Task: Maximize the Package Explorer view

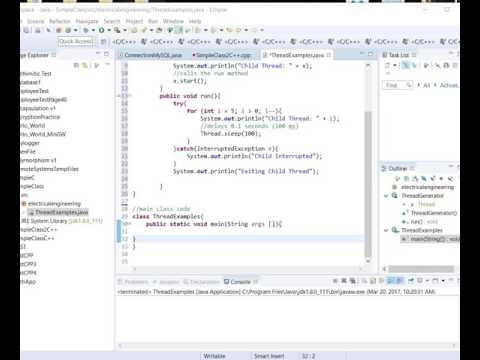Action: tap(106, 54)
